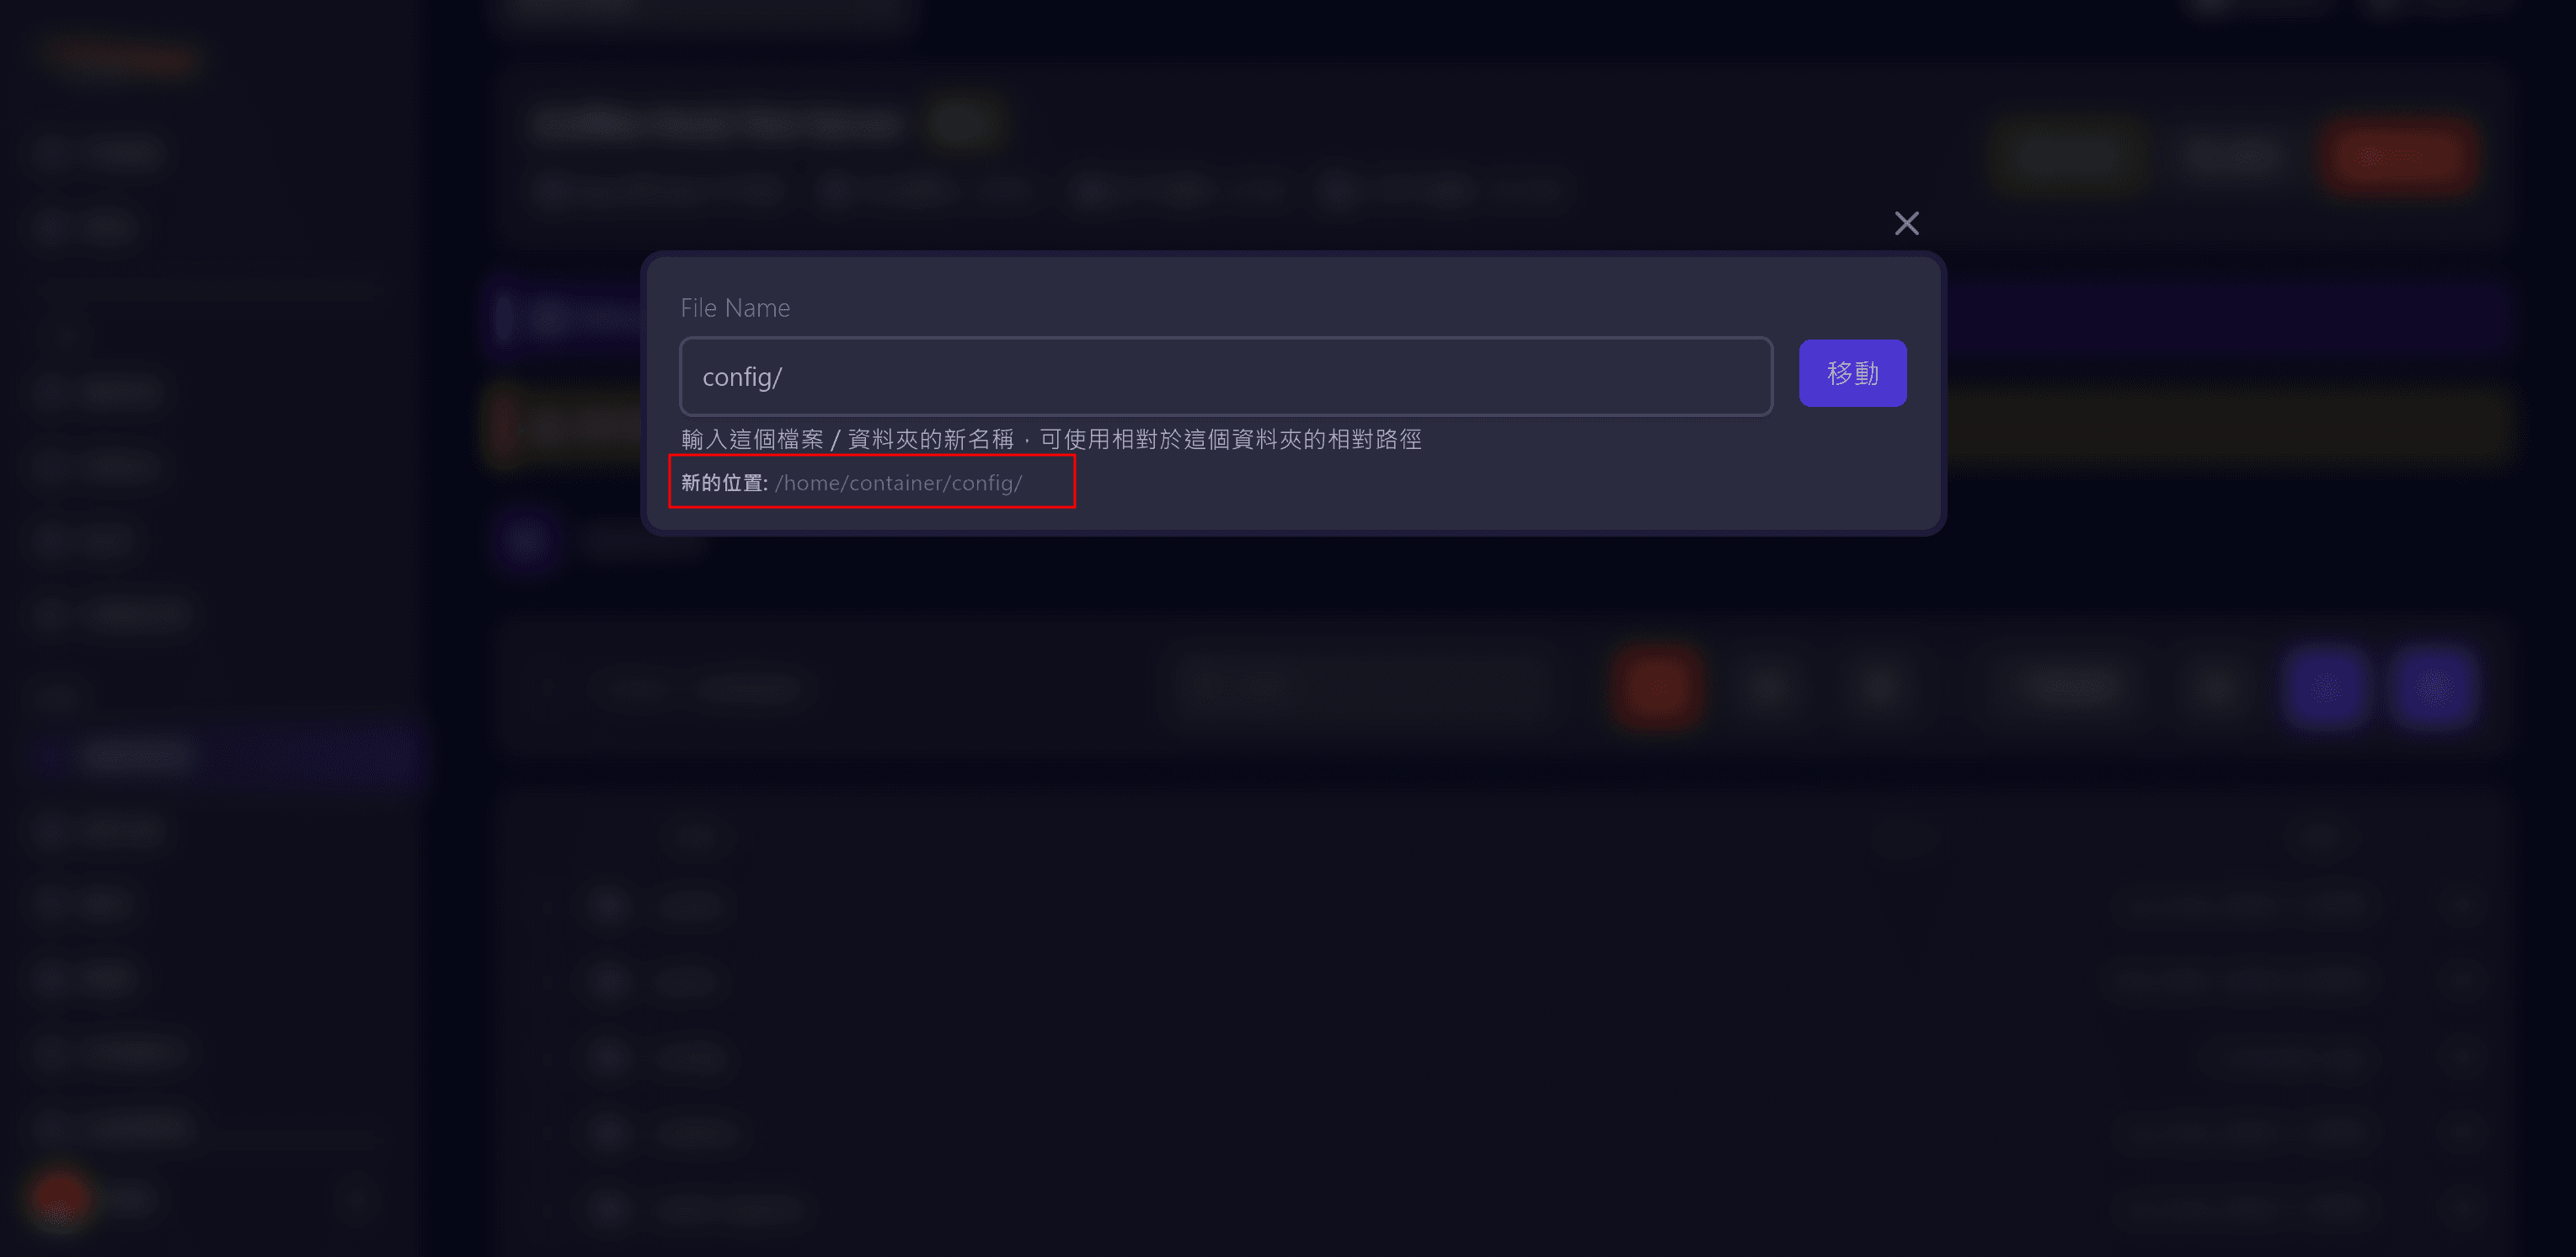The image size is (2576, 1257).
Task: Click the blurred red button at top right
Action: point(2398,156)
